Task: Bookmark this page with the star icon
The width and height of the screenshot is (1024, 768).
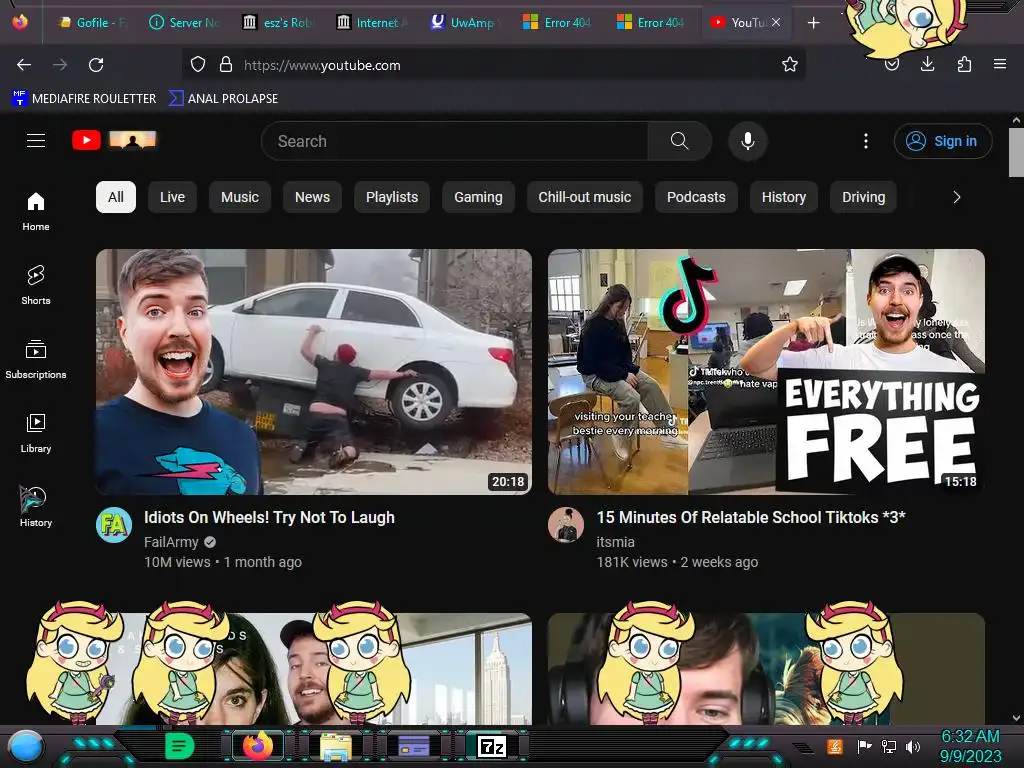Action: click(790, 65)
